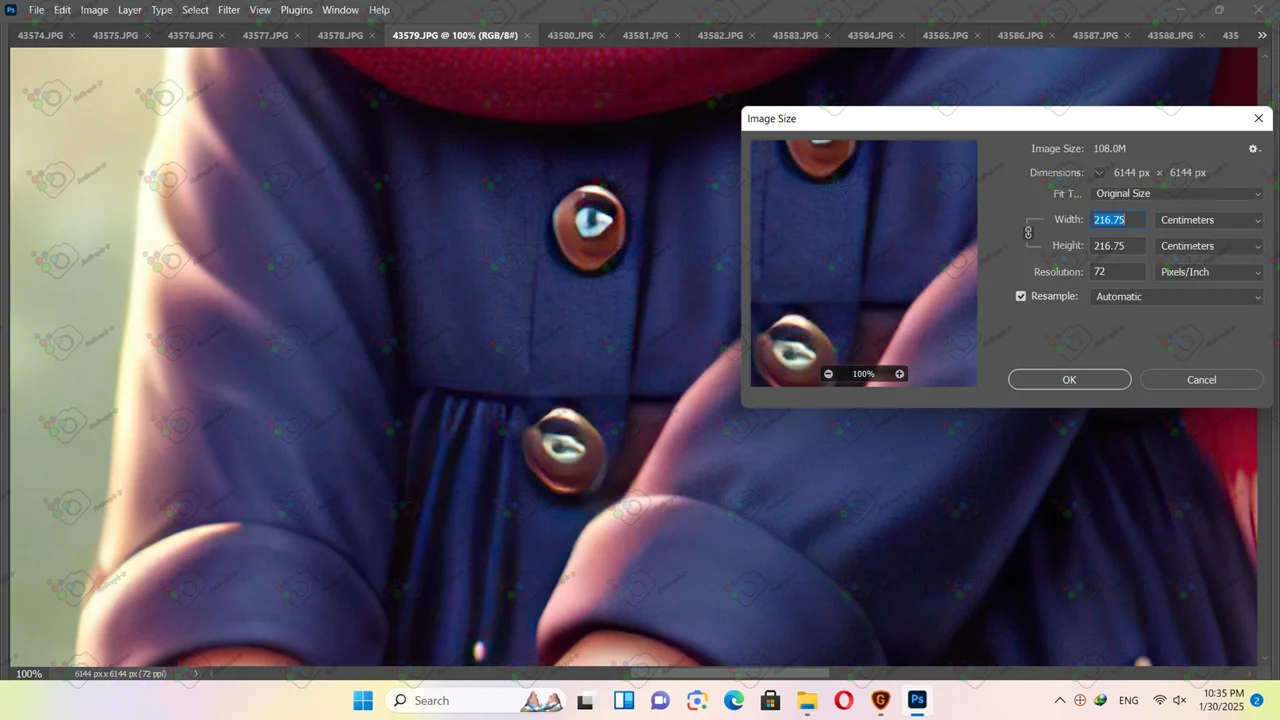Open the Fit To Original Size dropdown
The image size is (1280, 720).
(1177, 194)
